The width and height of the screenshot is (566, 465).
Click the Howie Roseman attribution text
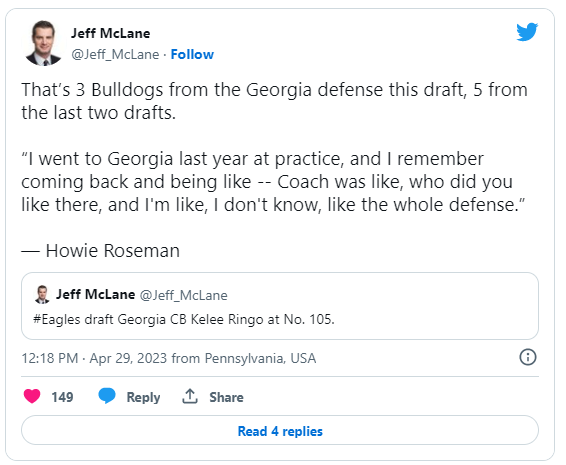click(x=100, y=251)
